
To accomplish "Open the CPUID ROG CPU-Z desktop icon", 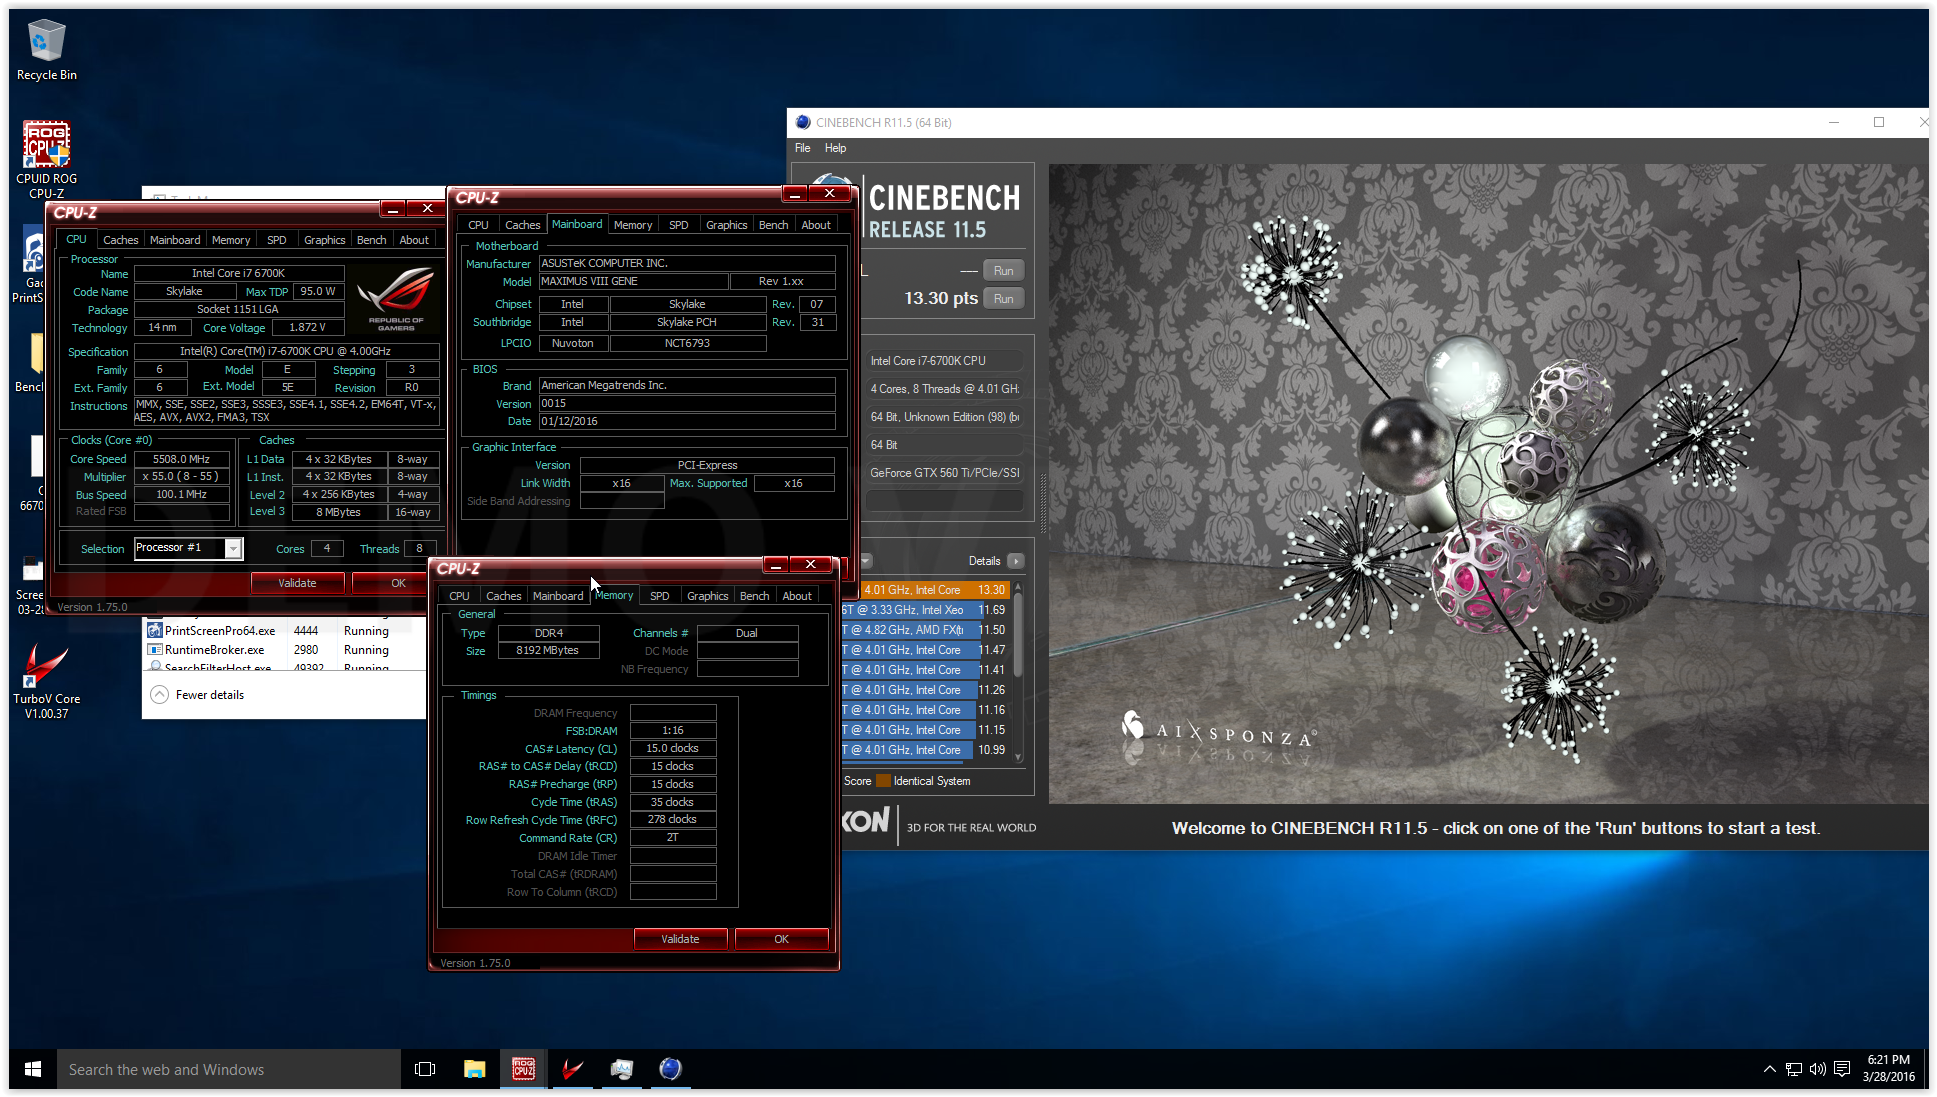I will (x=46, y=158).
